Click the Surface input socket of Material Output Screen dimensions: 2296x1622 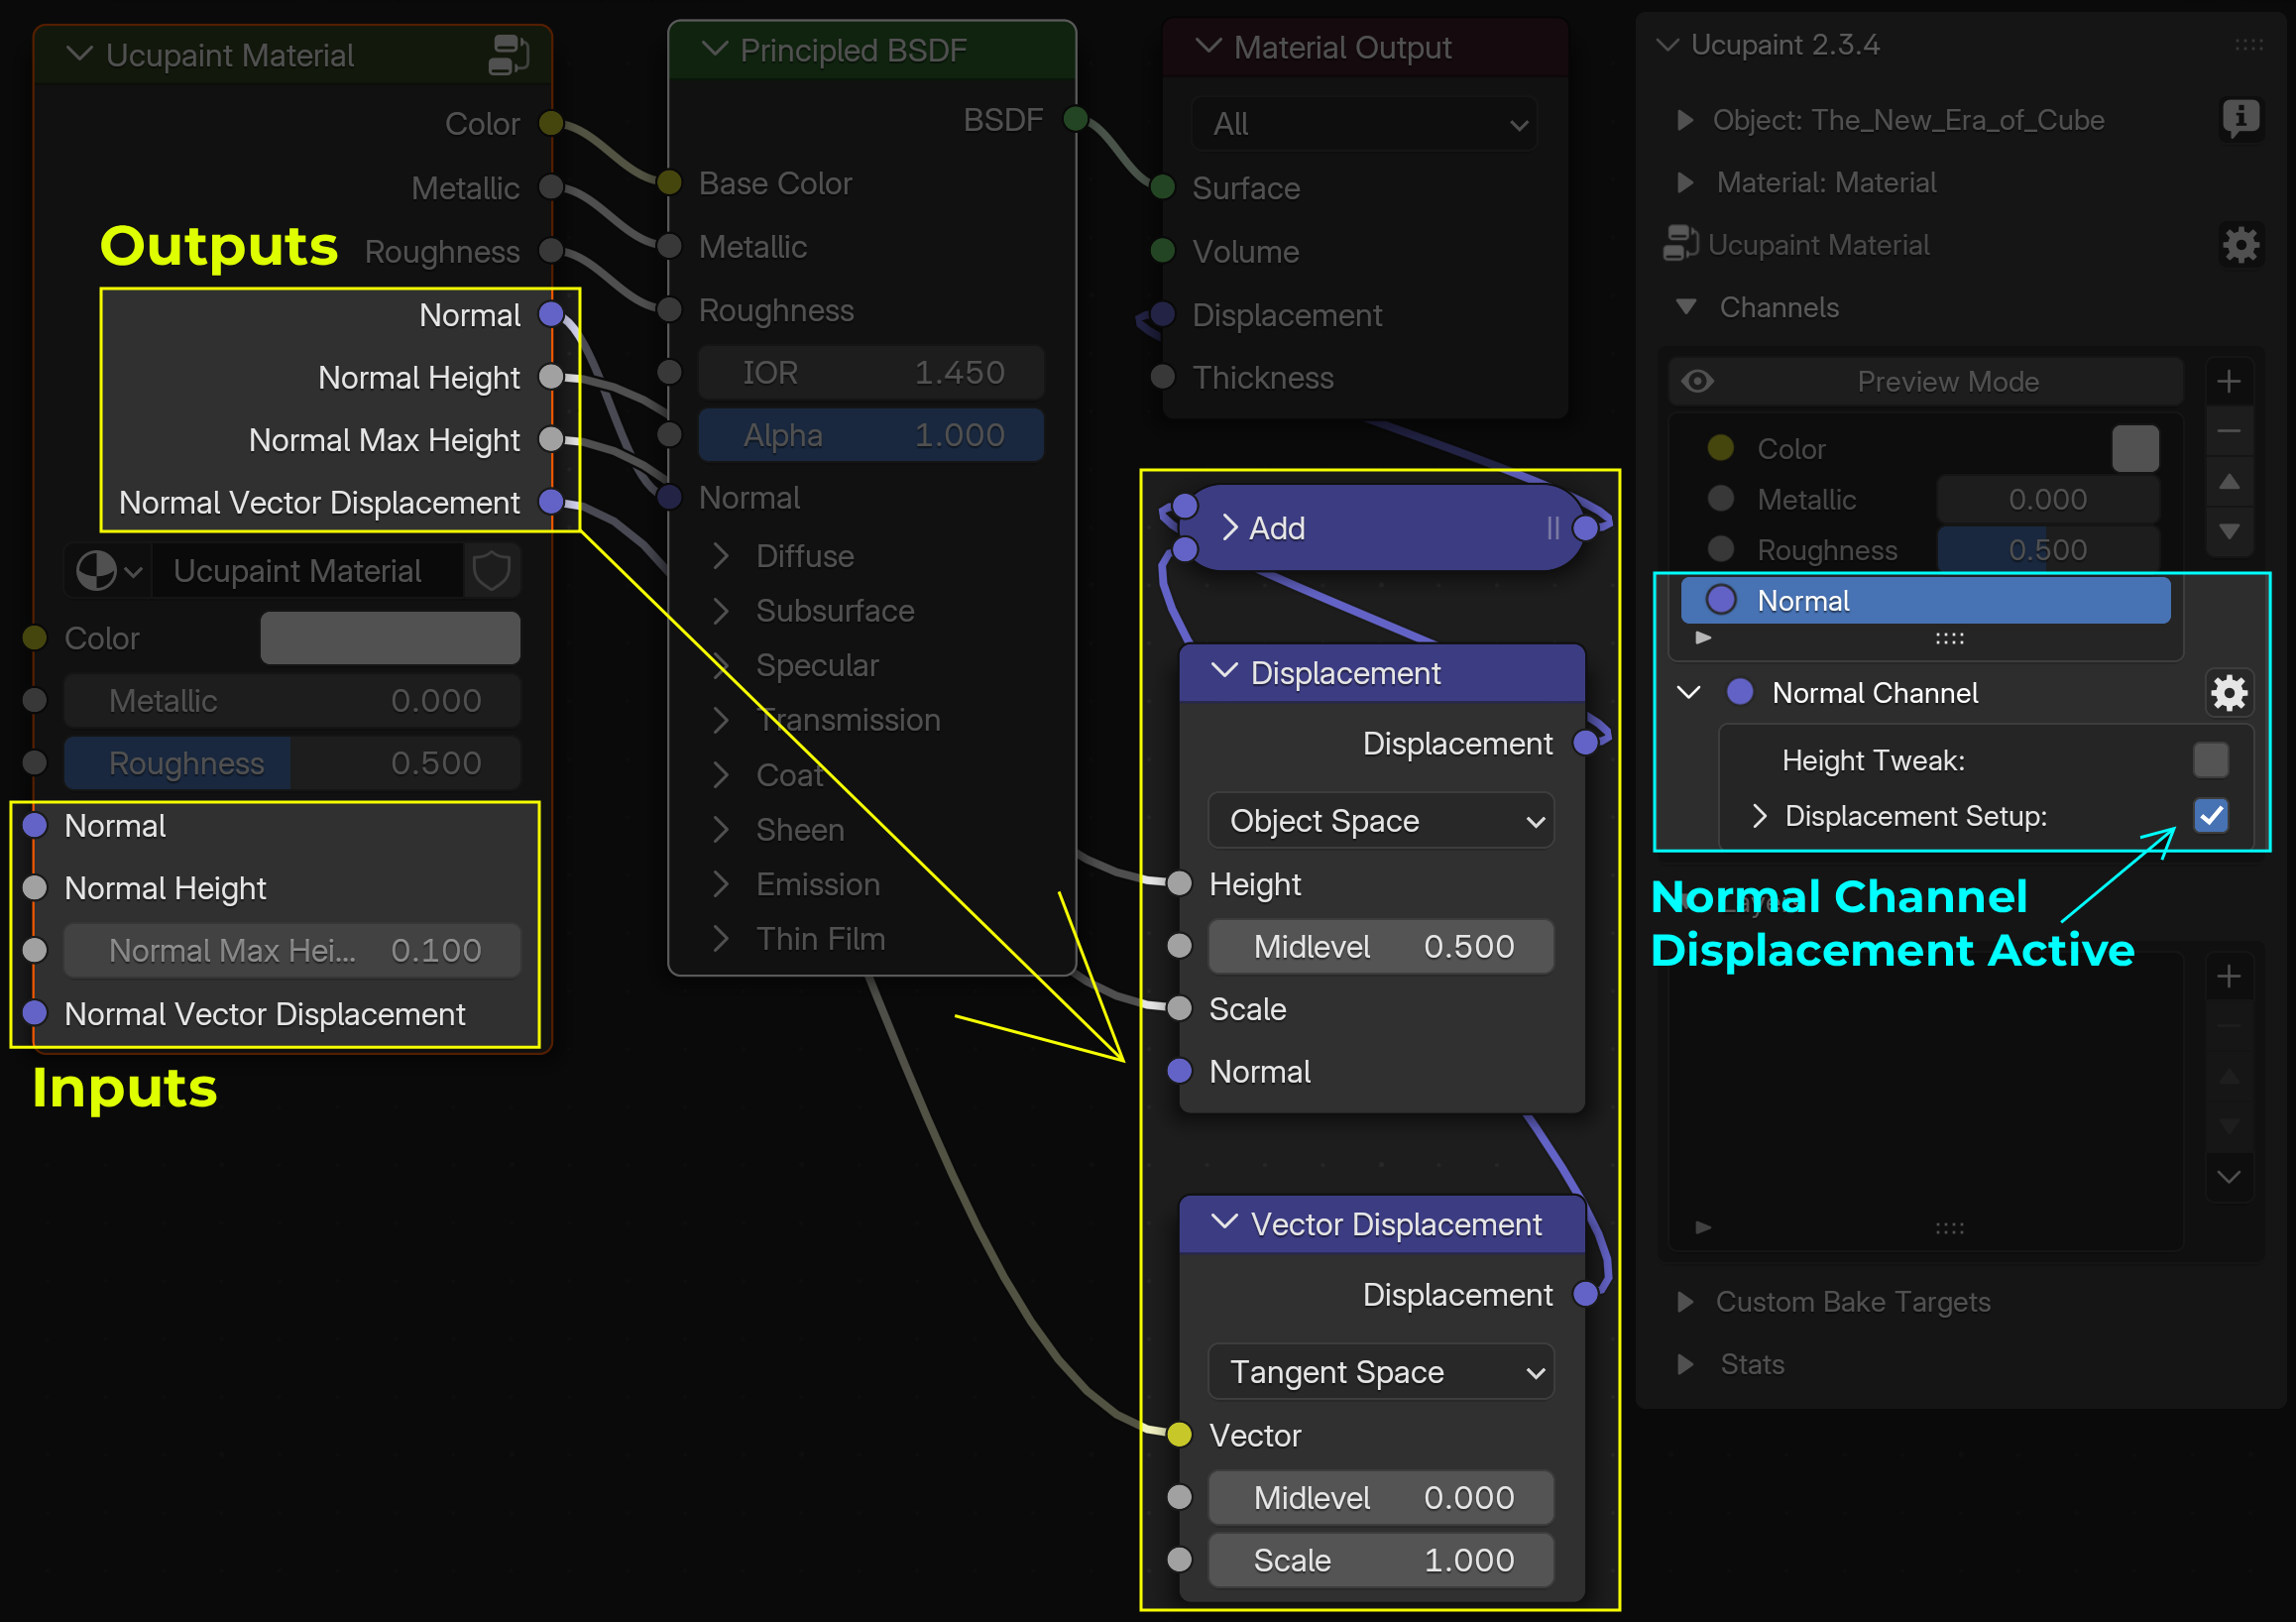tap(1162, 187)
